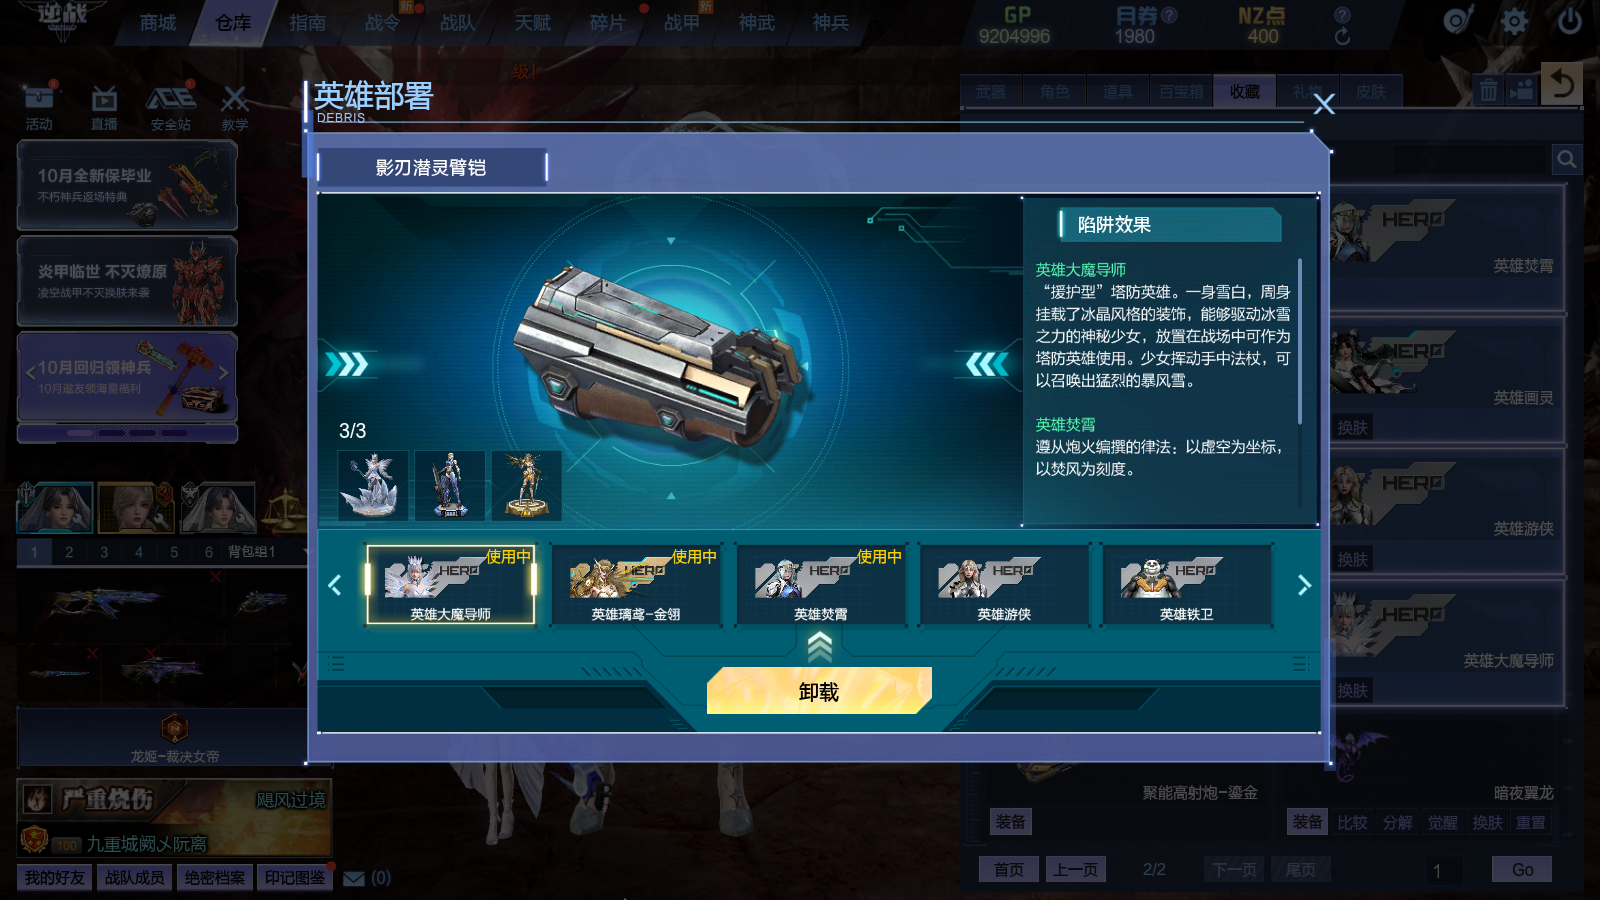Select hero card 英雄大魔导师
The image size is (1600, 900).
(451, 585)
